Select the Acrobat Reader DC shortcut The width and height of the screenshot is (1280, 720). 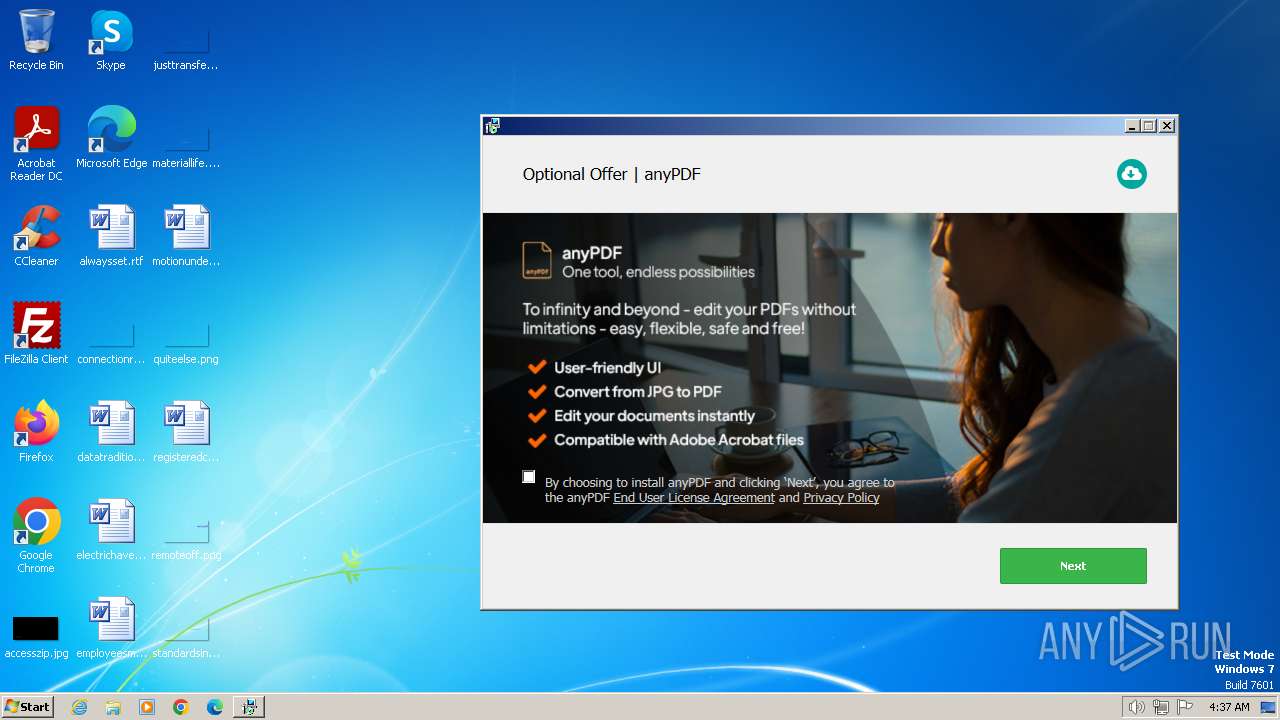[x=36, y=144]
